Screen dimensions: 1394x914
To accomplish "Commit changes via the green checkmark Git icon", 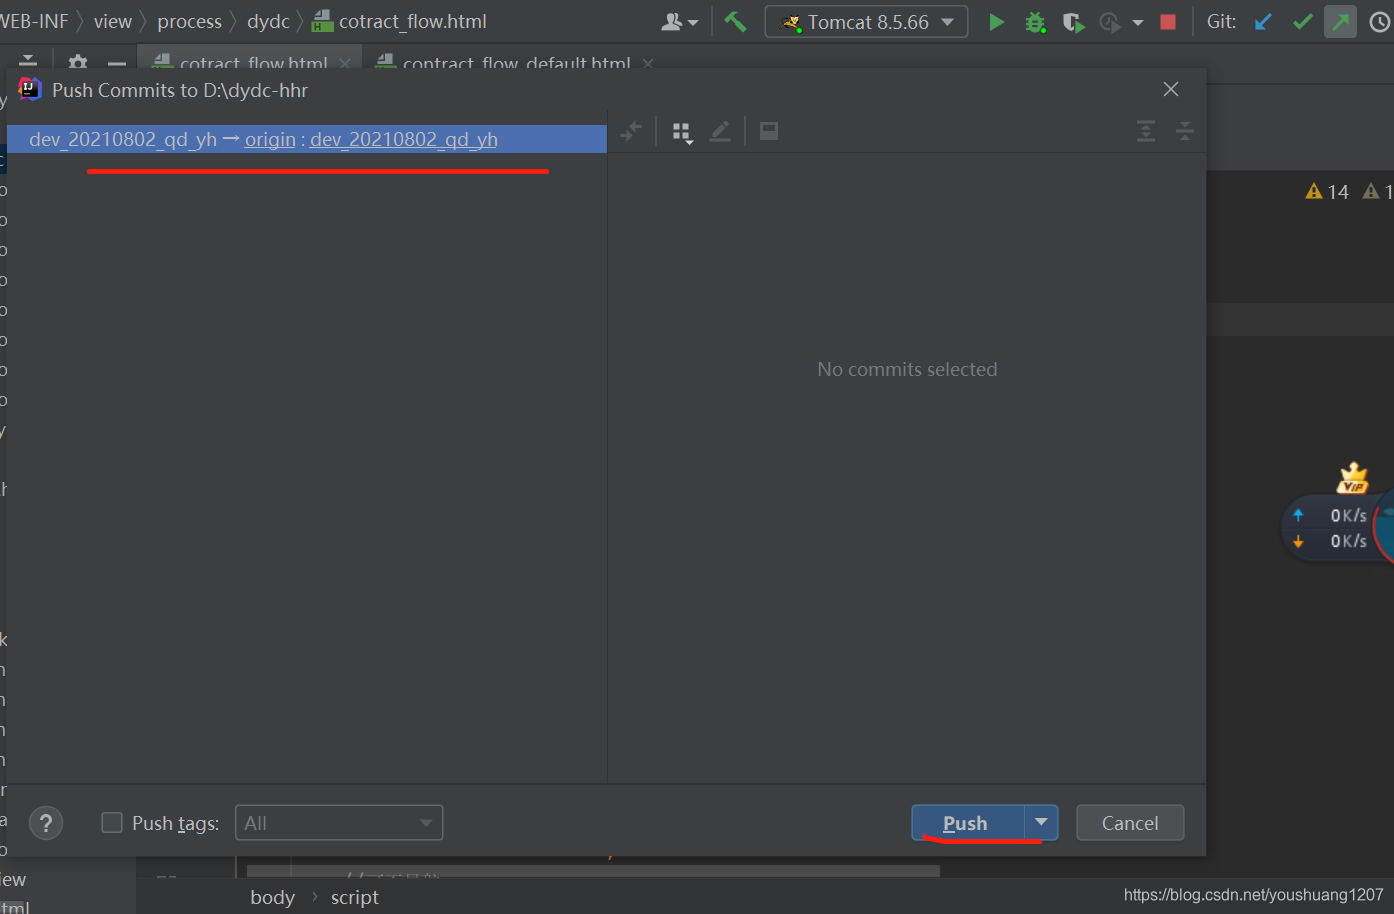I will tap(1302, 21).
